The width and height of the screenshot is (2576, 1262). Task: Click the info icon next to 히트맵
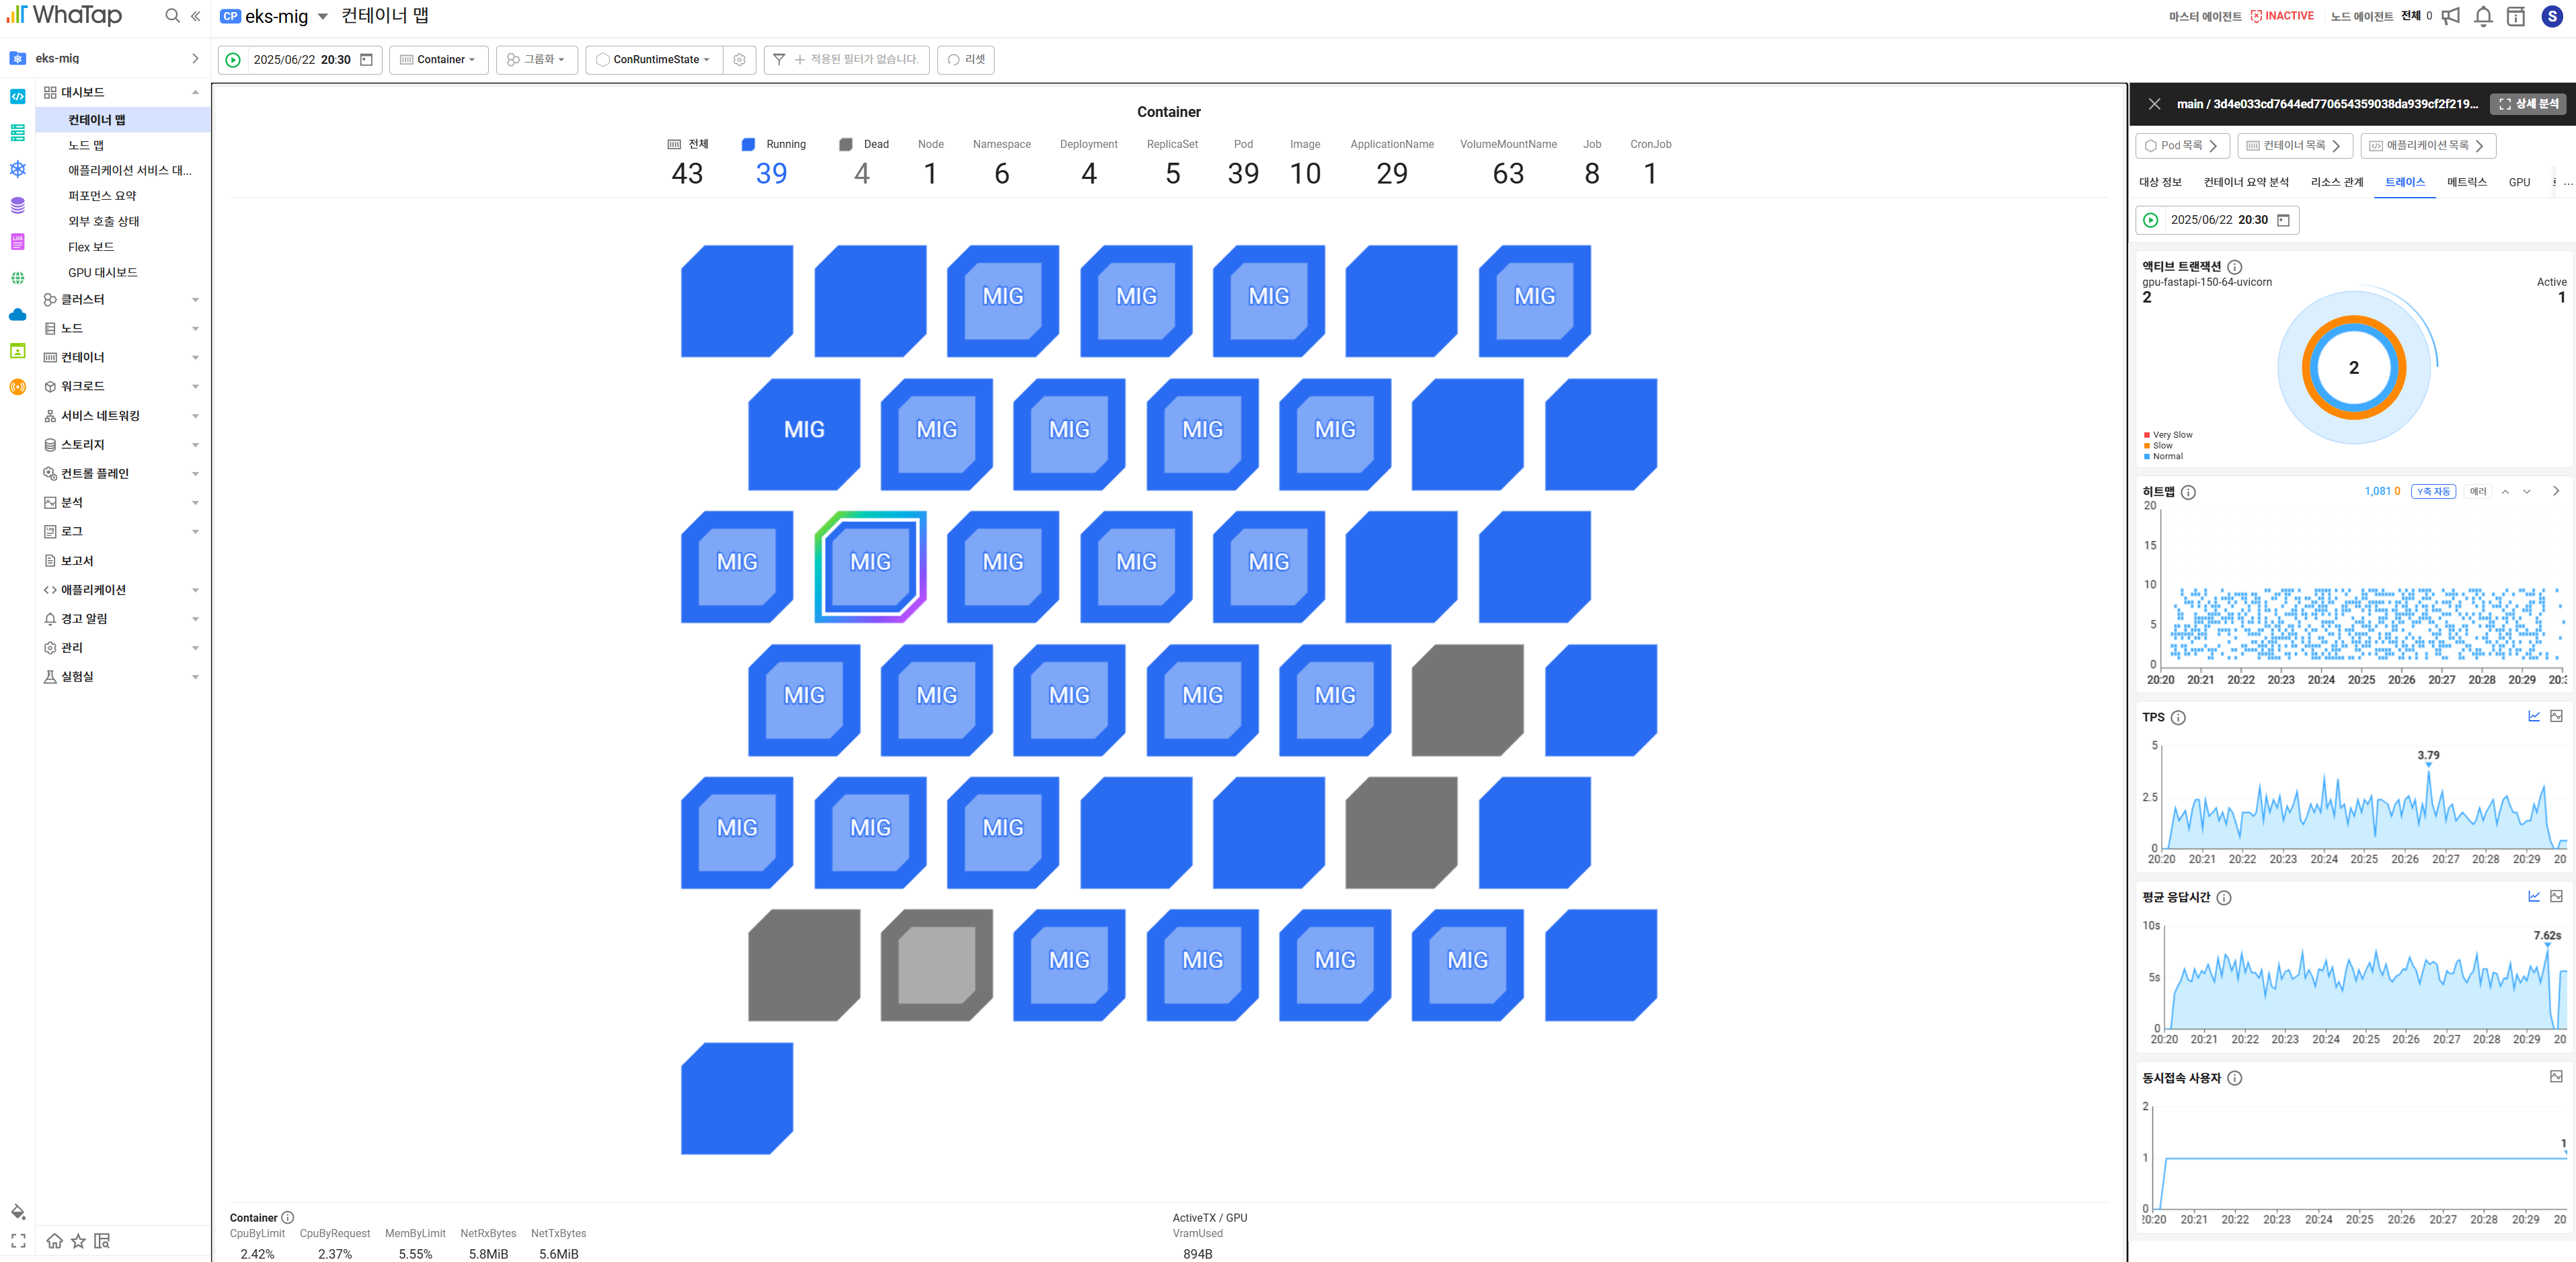tap(2188, 492)
